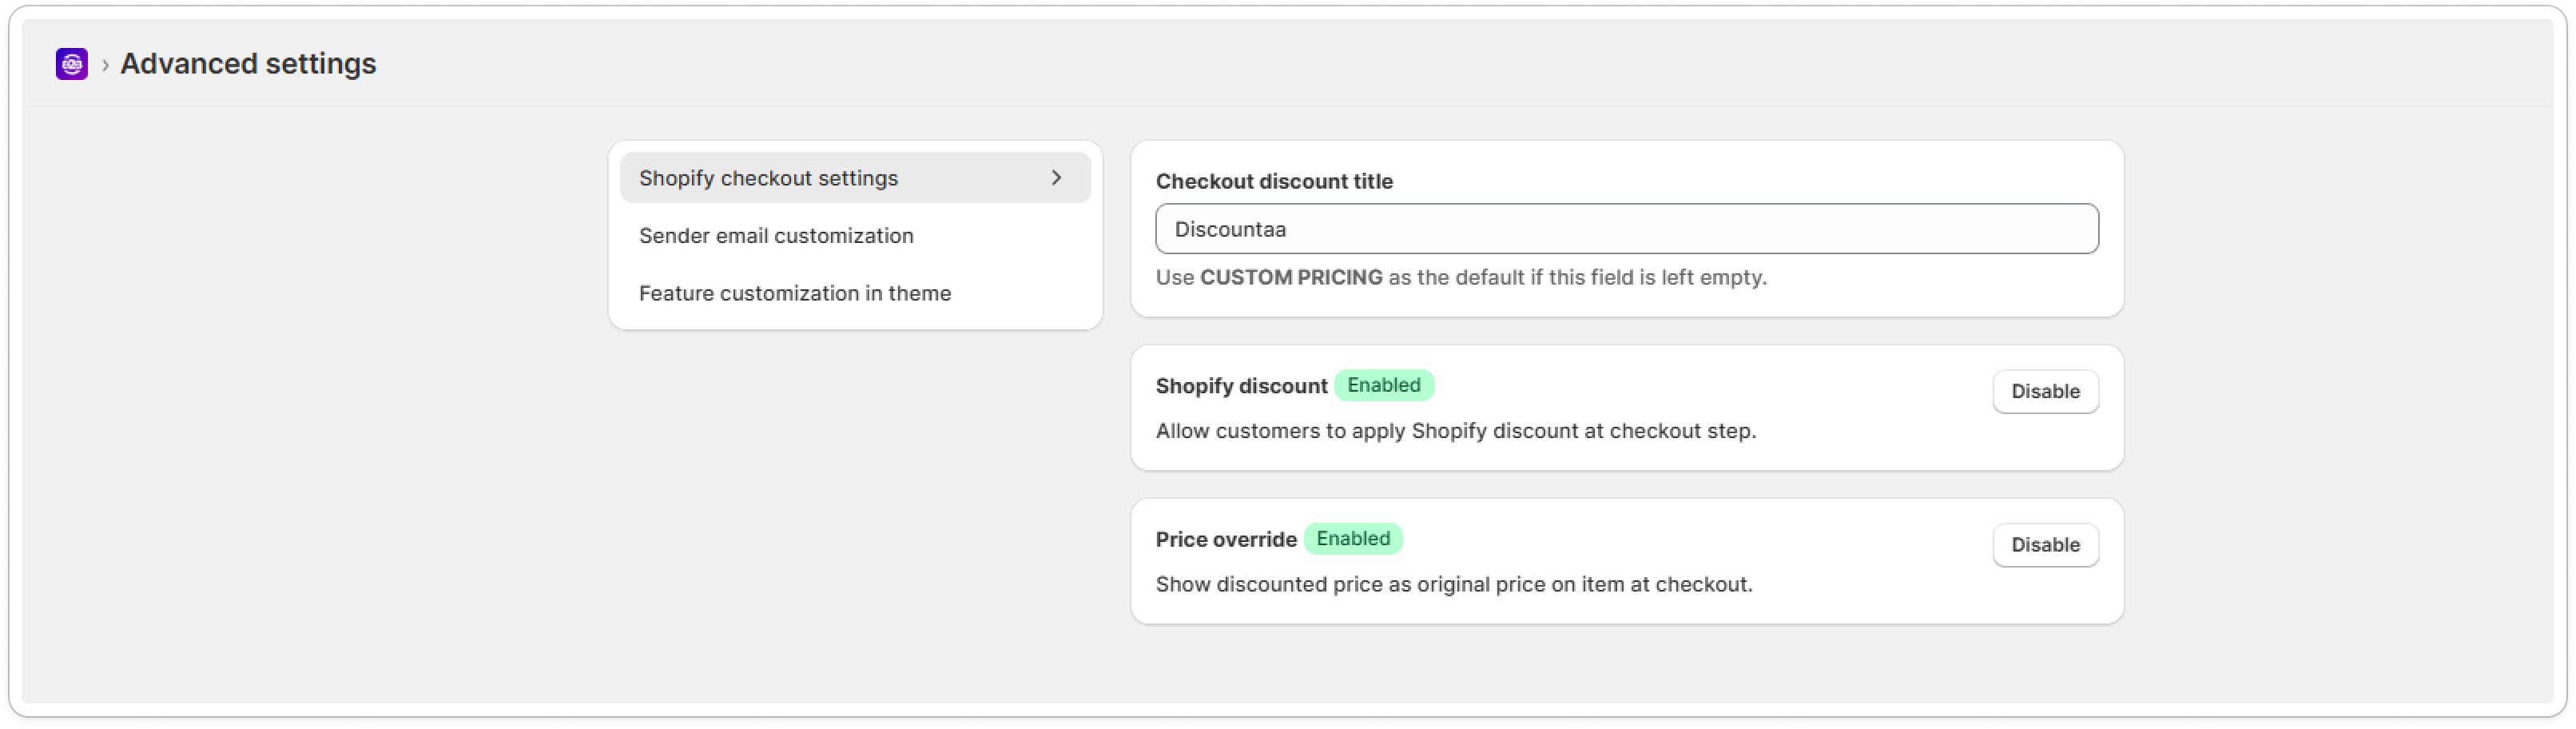Select Feature customization in theme
The image size is (2576, 729).
click(x=795, y=294)
